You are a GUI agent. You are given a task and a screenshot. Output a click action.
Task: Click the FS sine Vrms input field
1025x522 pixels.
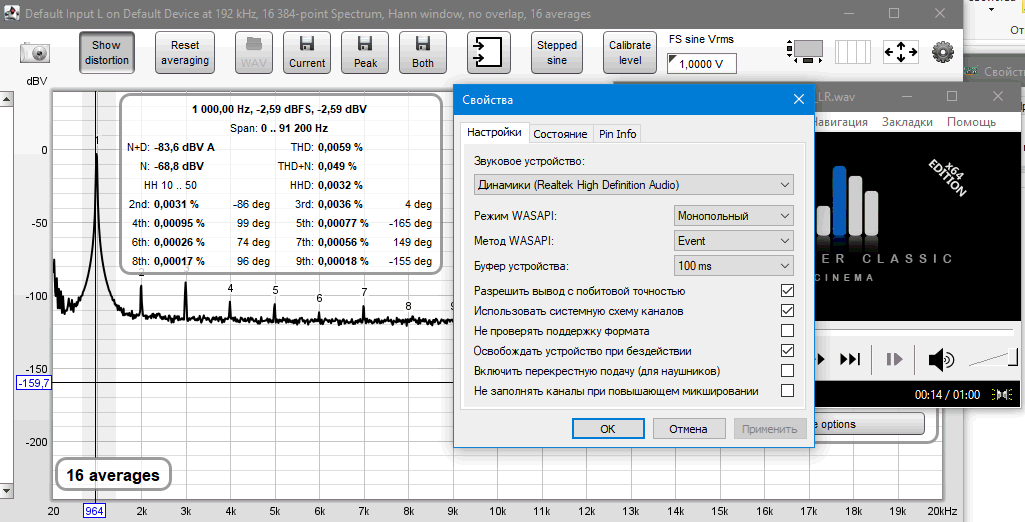point(702,63)
